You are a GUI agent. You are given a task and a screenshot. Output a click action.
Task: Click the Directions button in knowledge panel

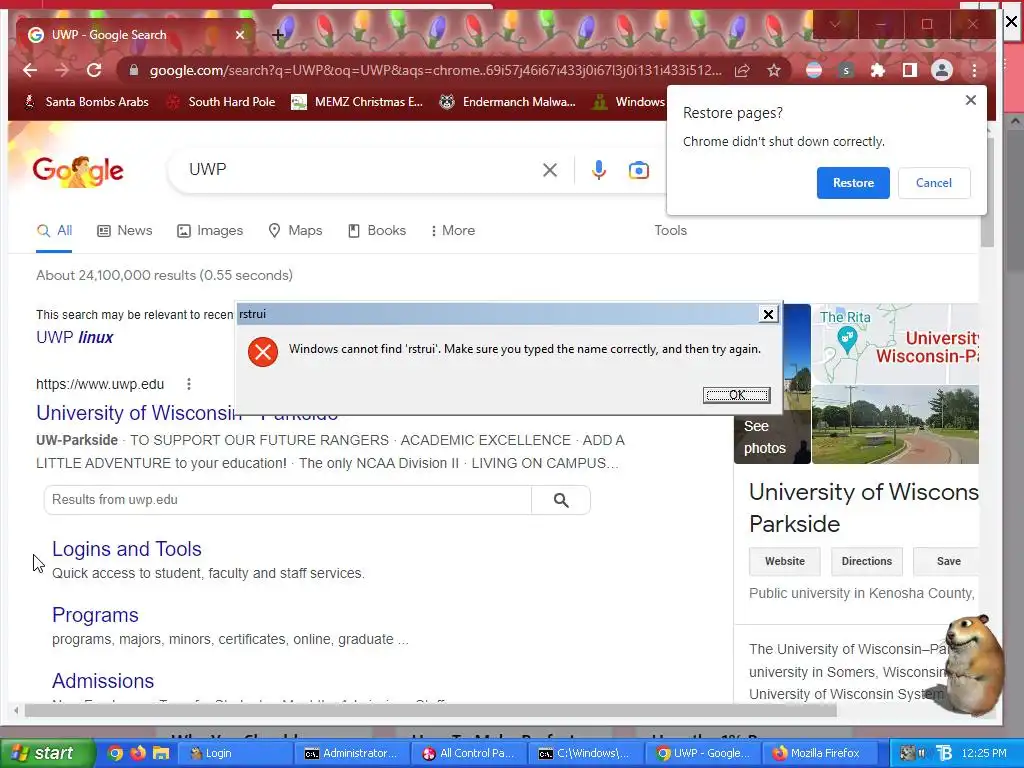pos(867,562)
